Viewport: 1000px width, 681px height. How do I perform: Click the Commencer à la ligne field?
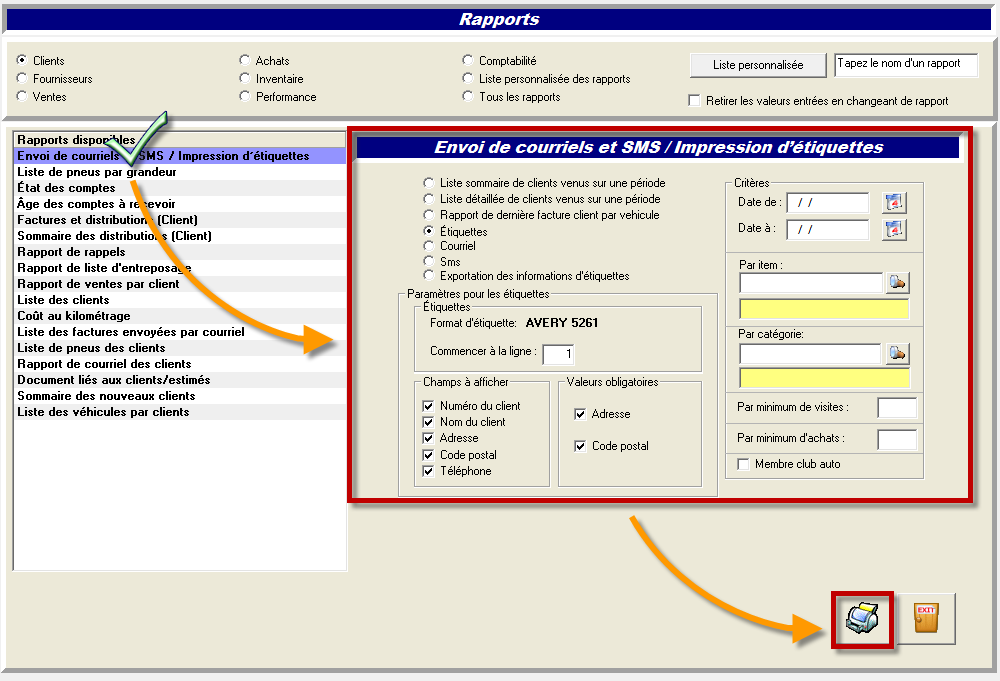tap(558, 354)
